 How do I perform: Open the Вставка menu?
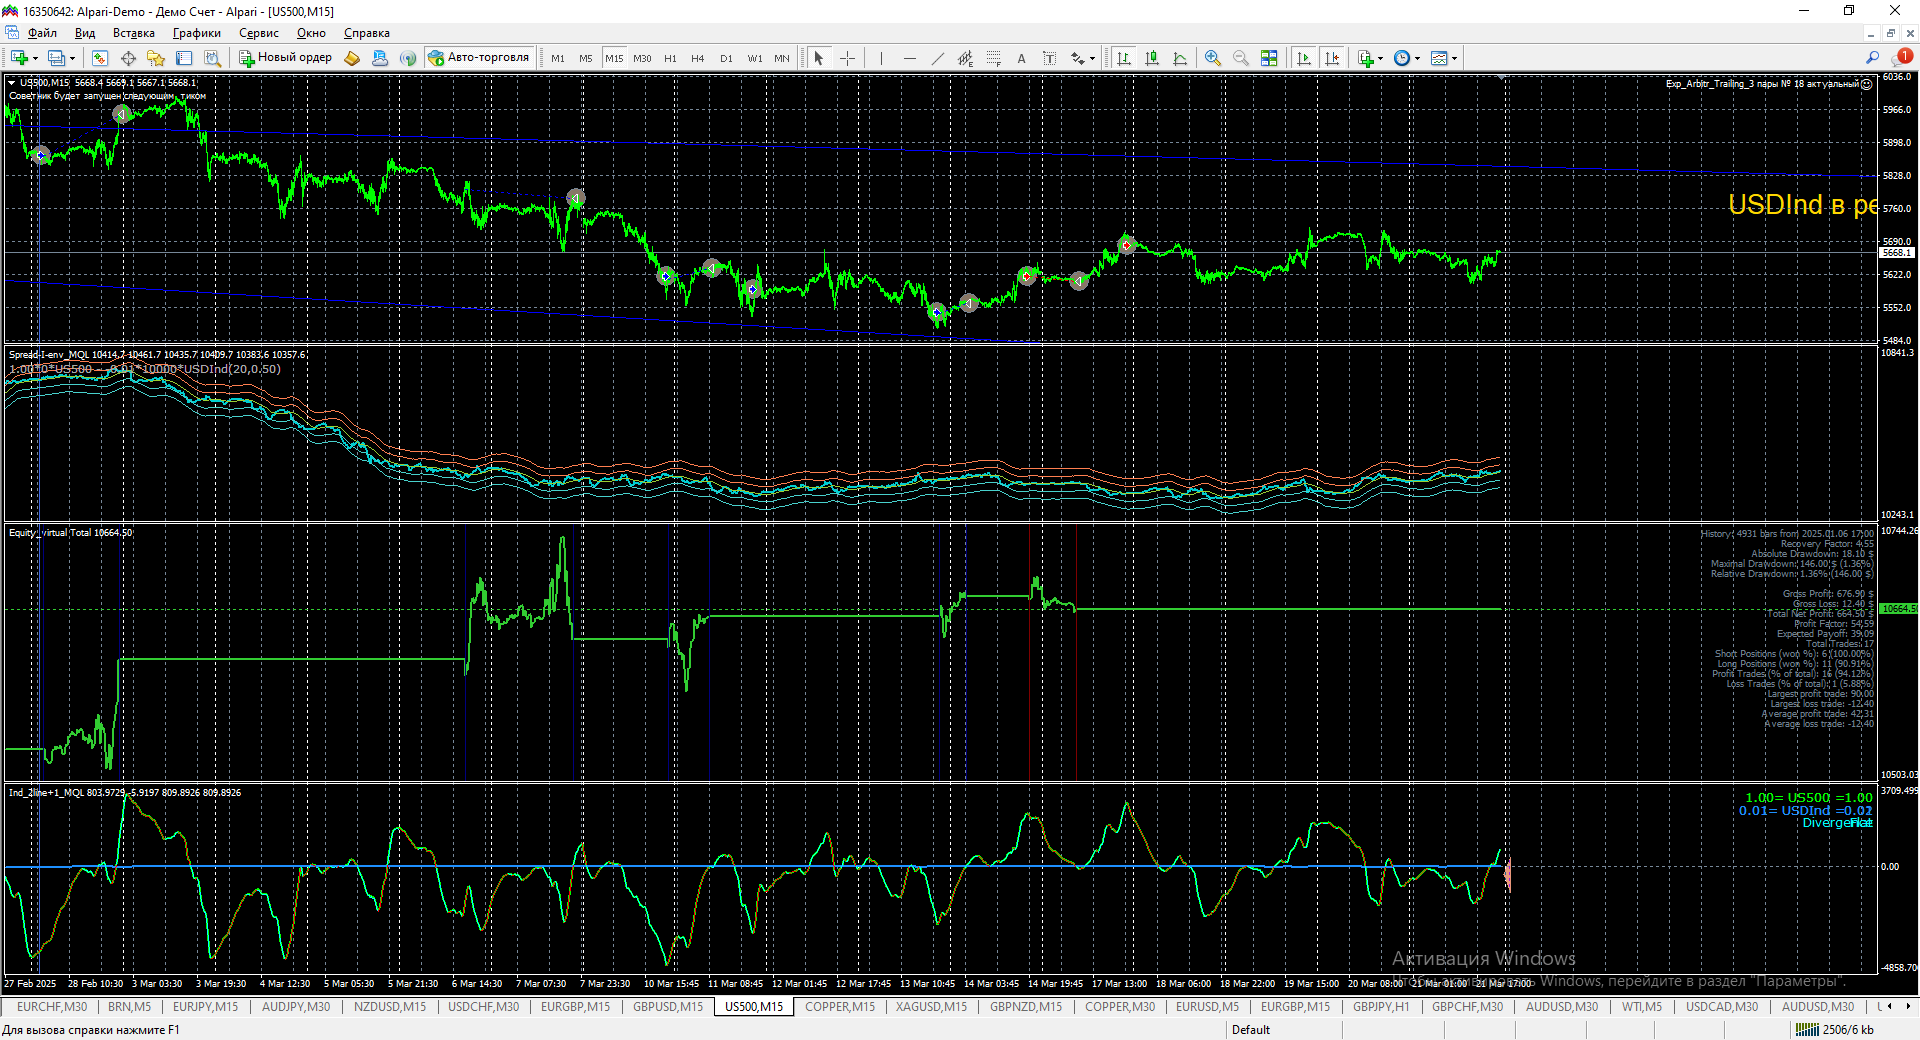(134, 33)
